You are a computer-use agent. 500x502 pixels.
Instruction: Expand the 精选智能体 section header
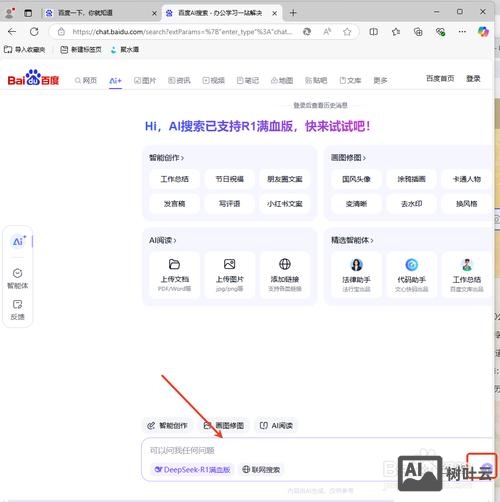point(352,240)
